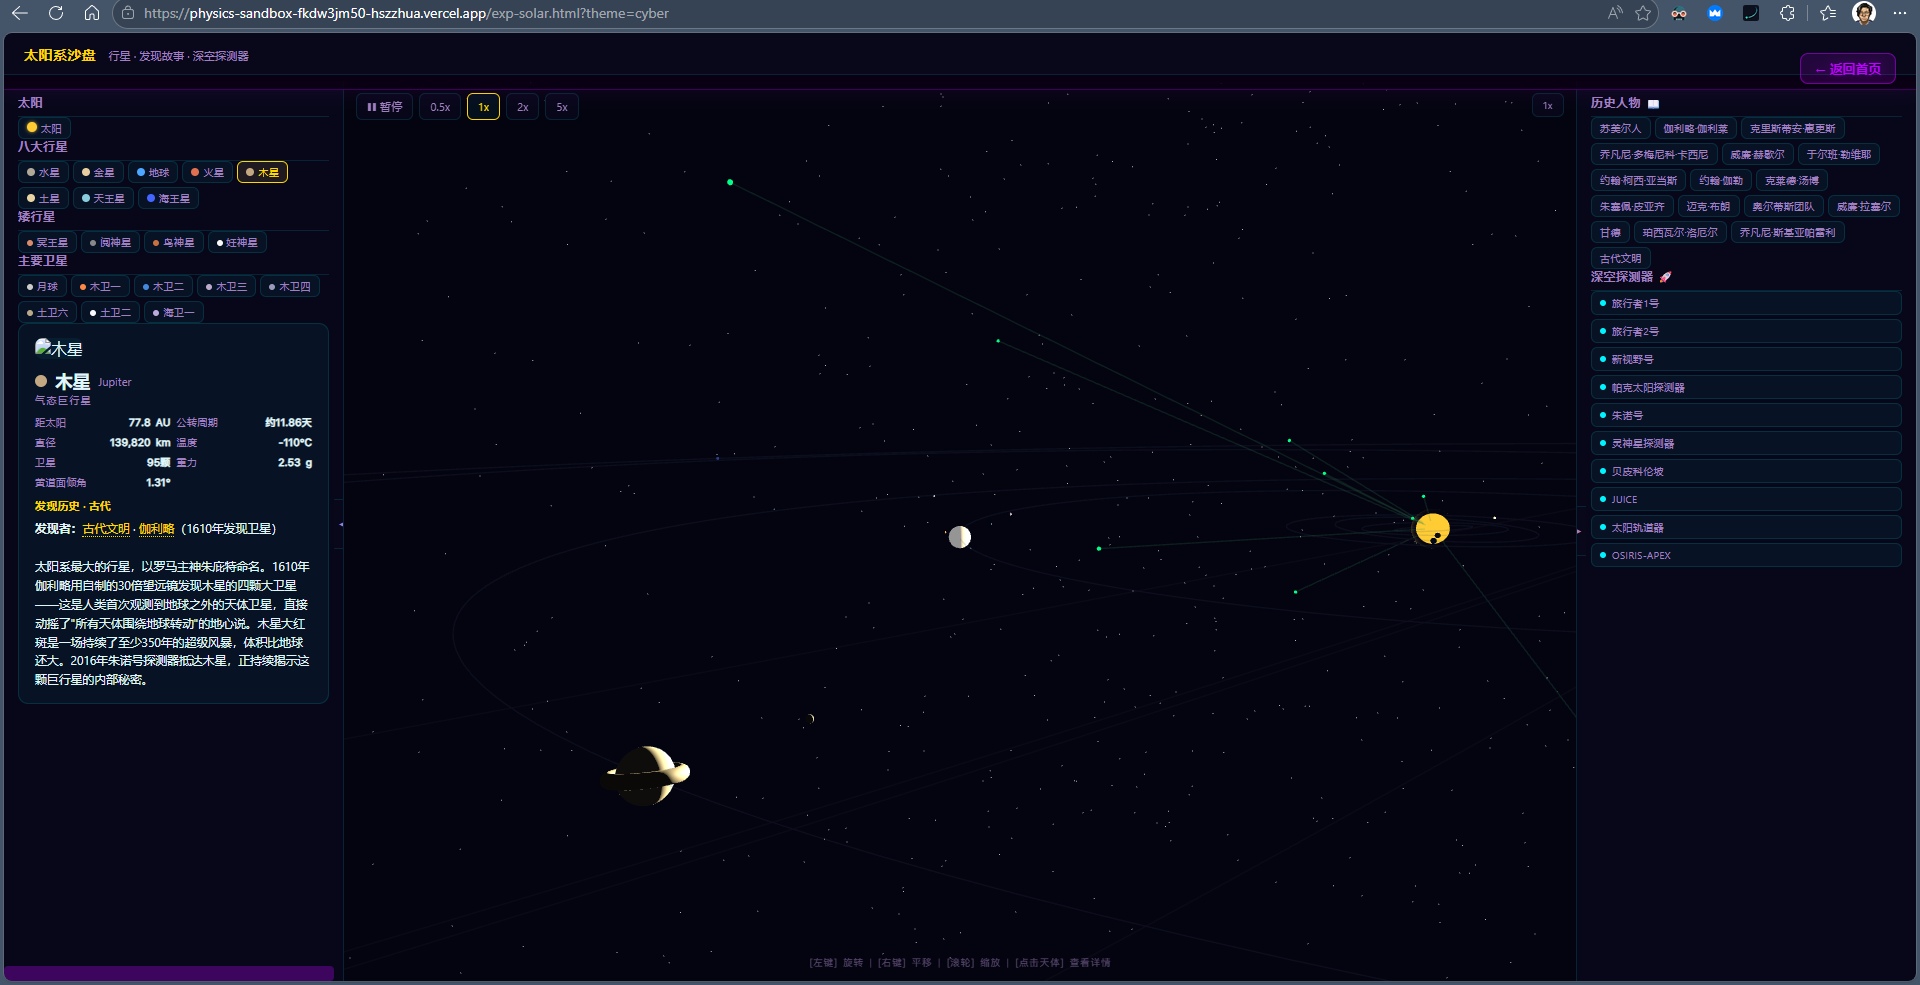1920x985 pixels.
Task: Open the 新视野号 probe entry
Action: (x=1746, y=359)
